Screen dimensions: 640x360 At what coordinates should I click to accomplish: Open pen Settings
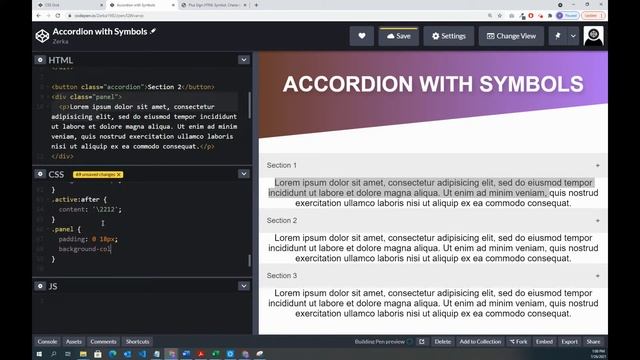(x=449, y=36)
